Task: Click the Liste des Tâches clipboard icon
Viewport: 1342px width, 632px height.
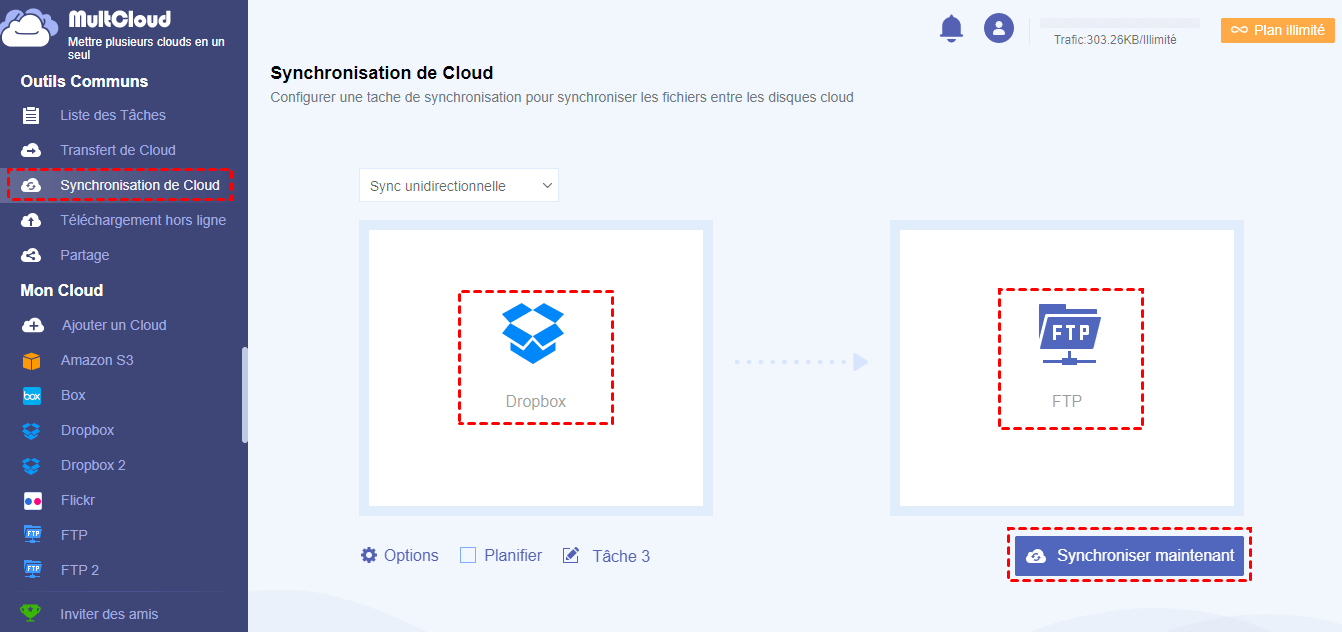Action: [32, 115]
